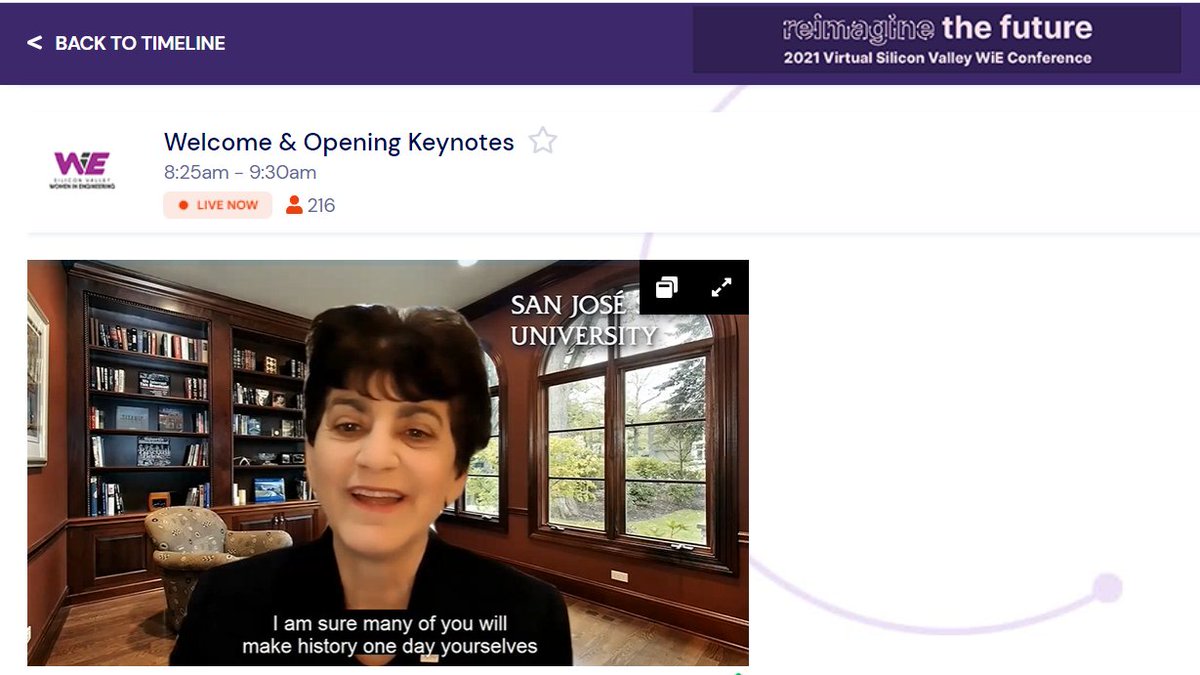Click the WiE Women in Engineering logo

[x=82, y=170]
